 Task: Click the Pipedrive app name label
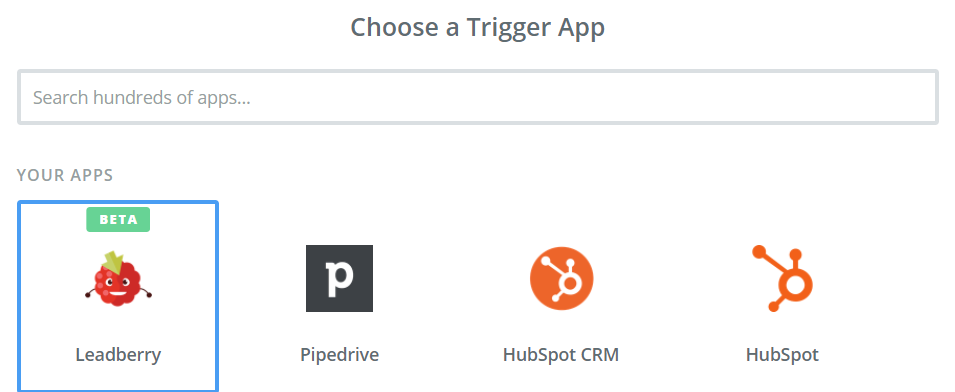(339, 354)
